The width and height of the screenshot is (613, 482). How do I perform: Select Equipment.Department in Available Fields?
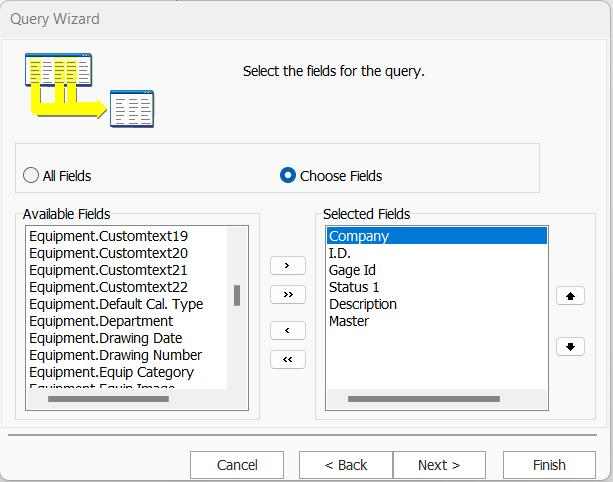pyautogui.click(x=101, y=321)
